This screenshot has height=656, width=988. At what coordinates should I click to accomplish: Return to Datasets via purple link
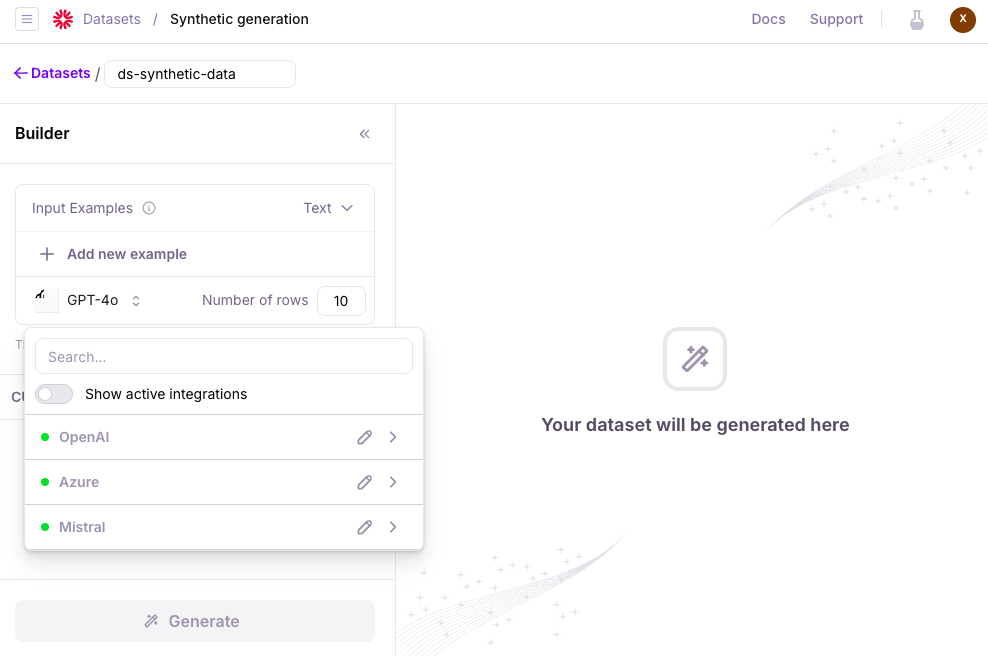click(60, 73)
